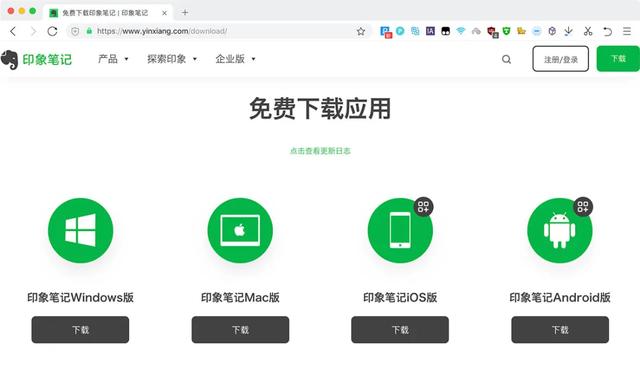Click the browser forward arrow
The image size is (640, 383).
(x=33, y=31)
